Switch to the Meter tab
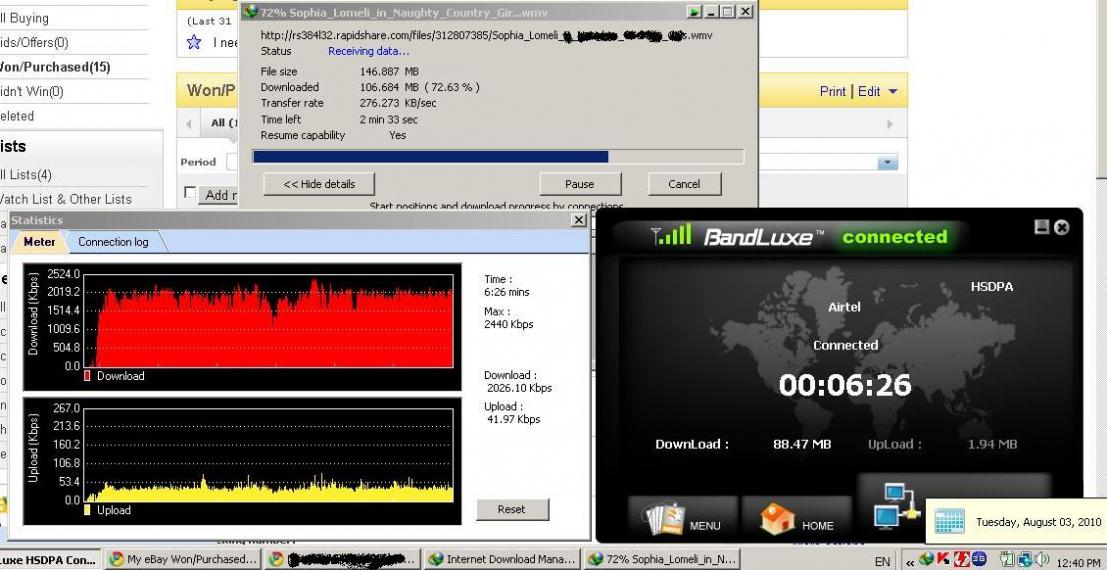This screenshot has height=570, width=1107. (x=40, y=242)
